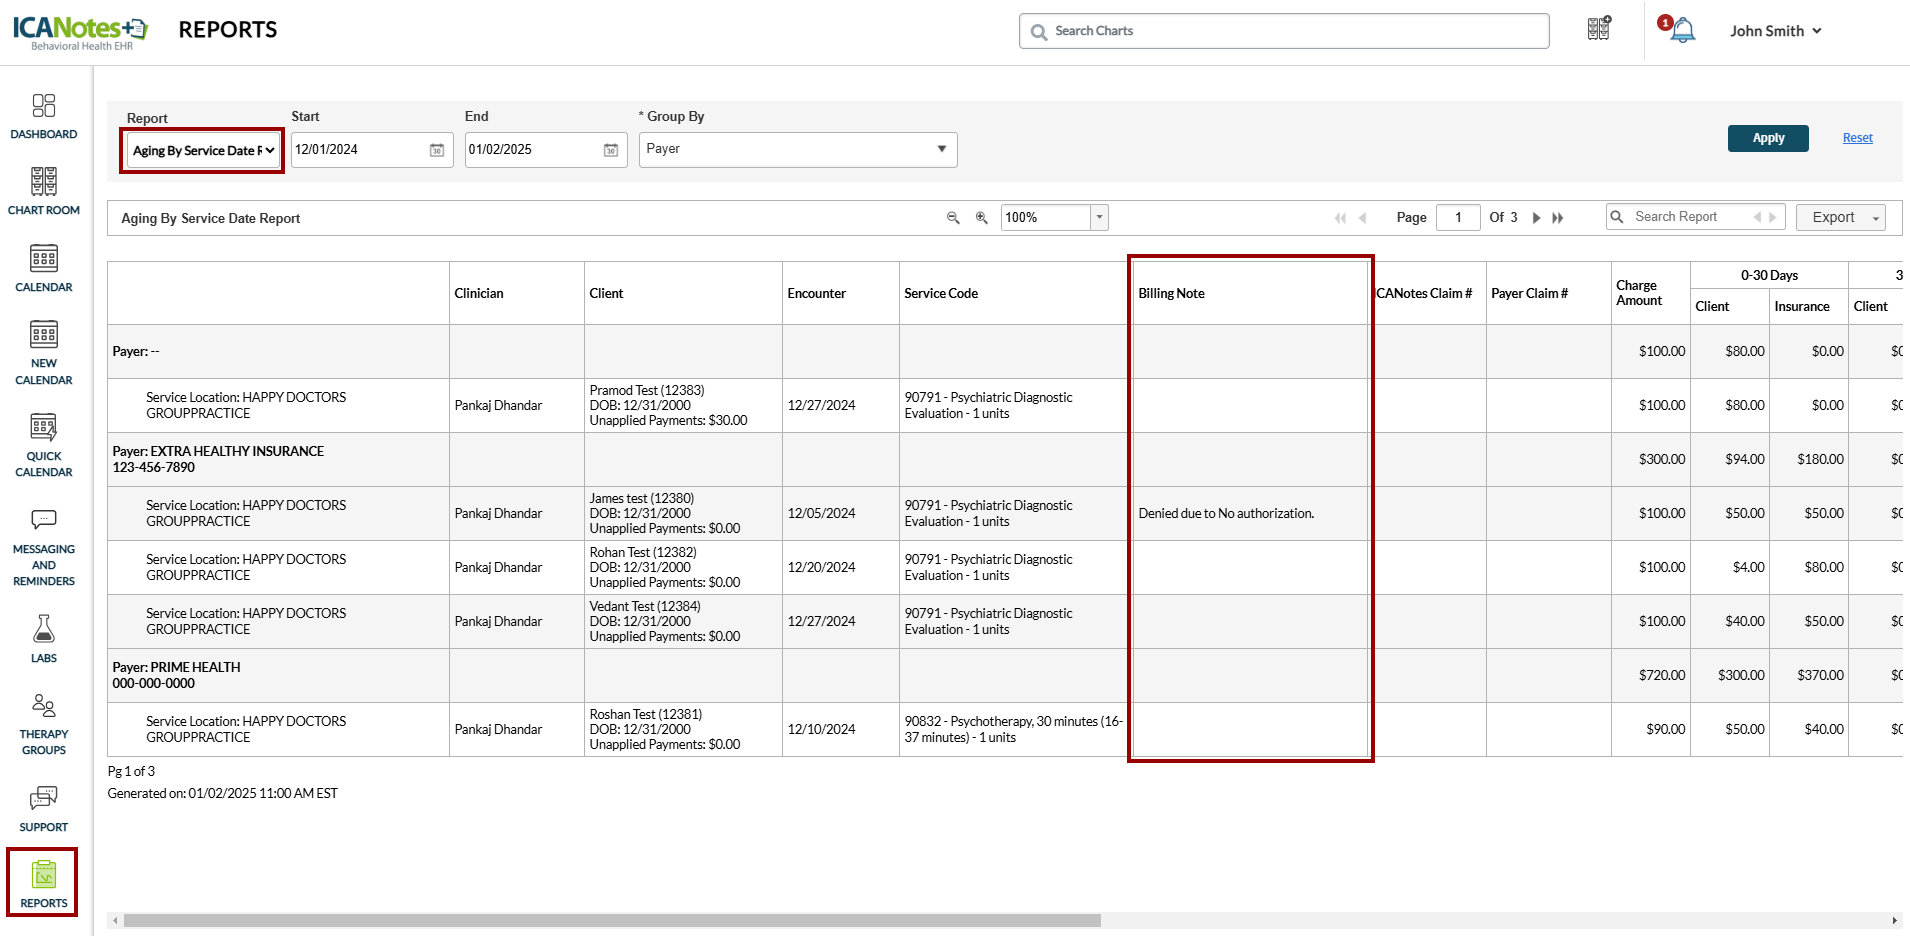Viewport: 1910px width, 936px height.
Task: Open the Export options menu
Action: coord(1840,217)
